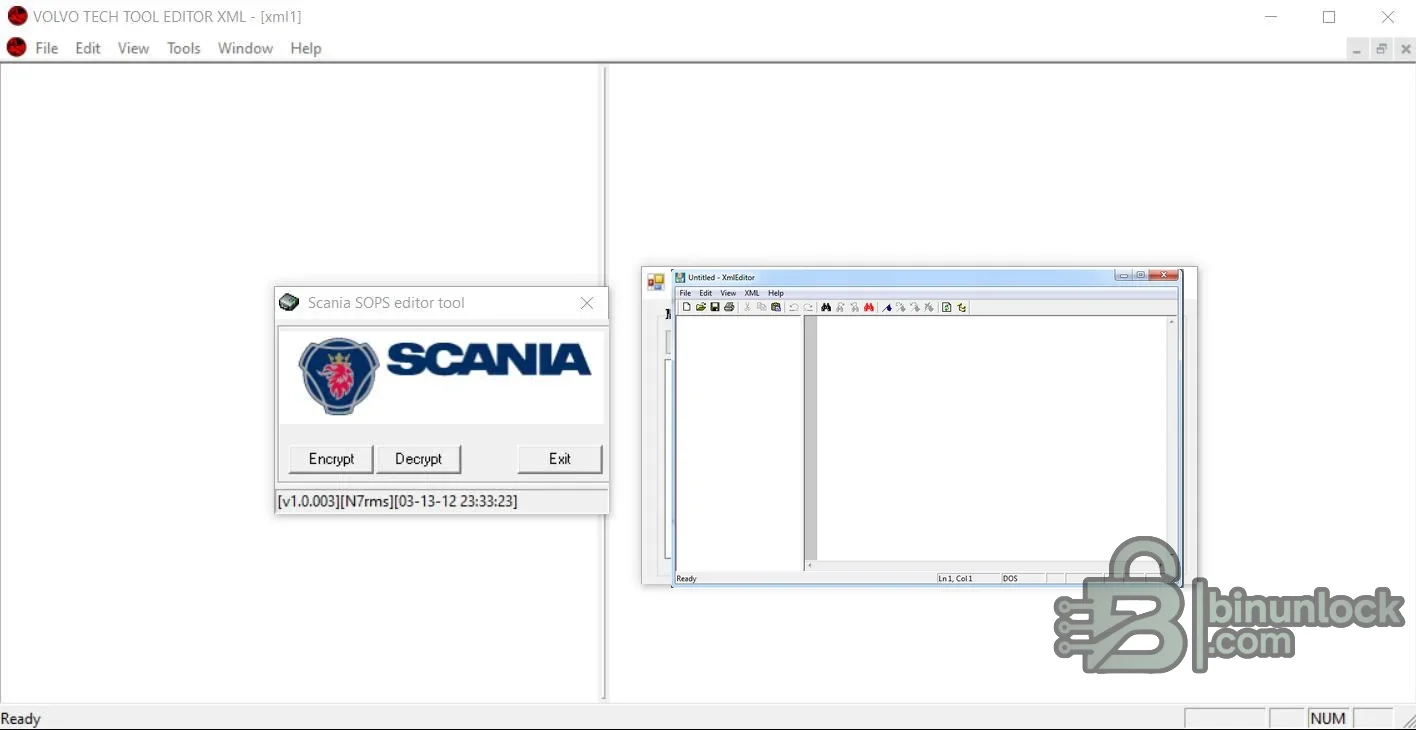Viewport: 1416px width, 730px height.
Task: Open View menu inside XmlEditor window
Action: click(x=728, y=293)
